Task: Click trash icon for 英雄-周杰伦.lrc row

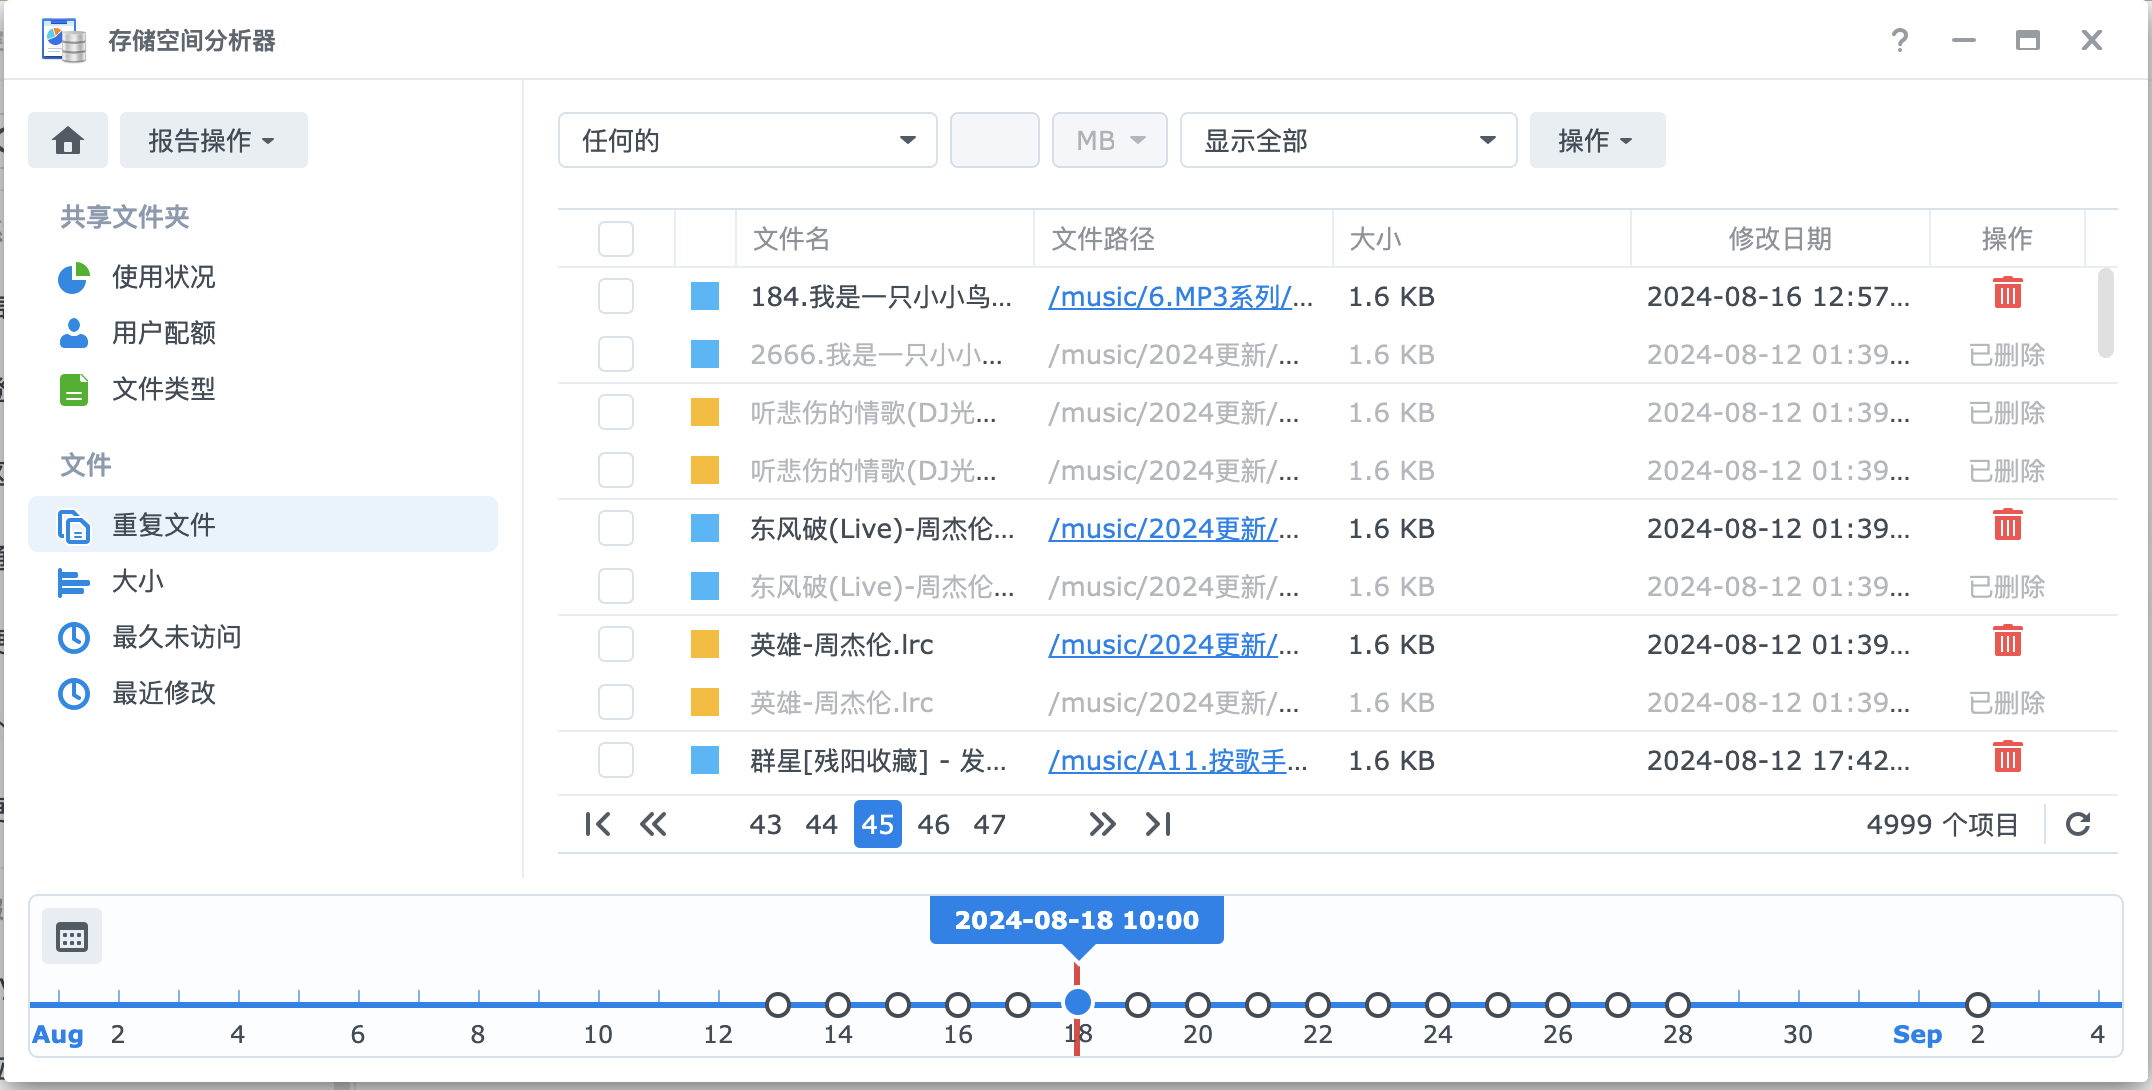Action: coord(2007,641)
